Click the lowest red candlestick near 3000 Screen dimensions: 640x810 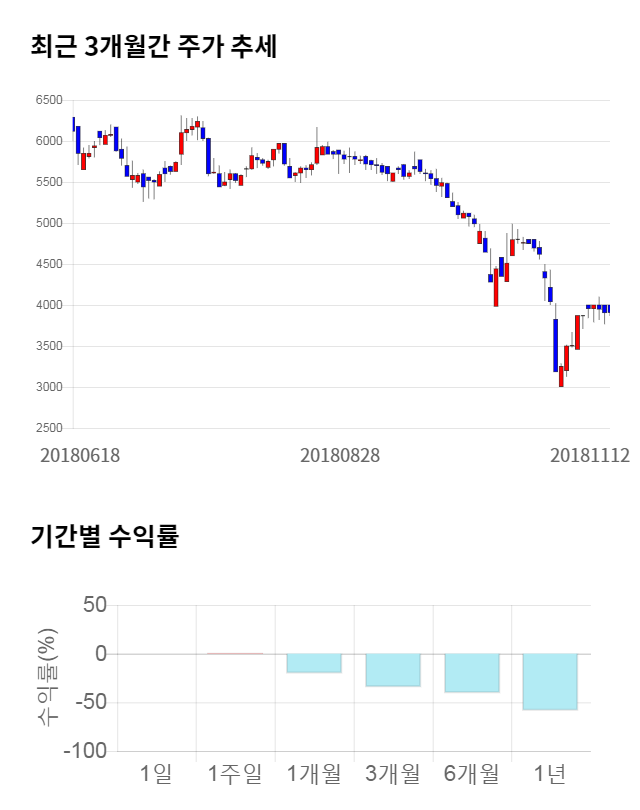[561, 377]
